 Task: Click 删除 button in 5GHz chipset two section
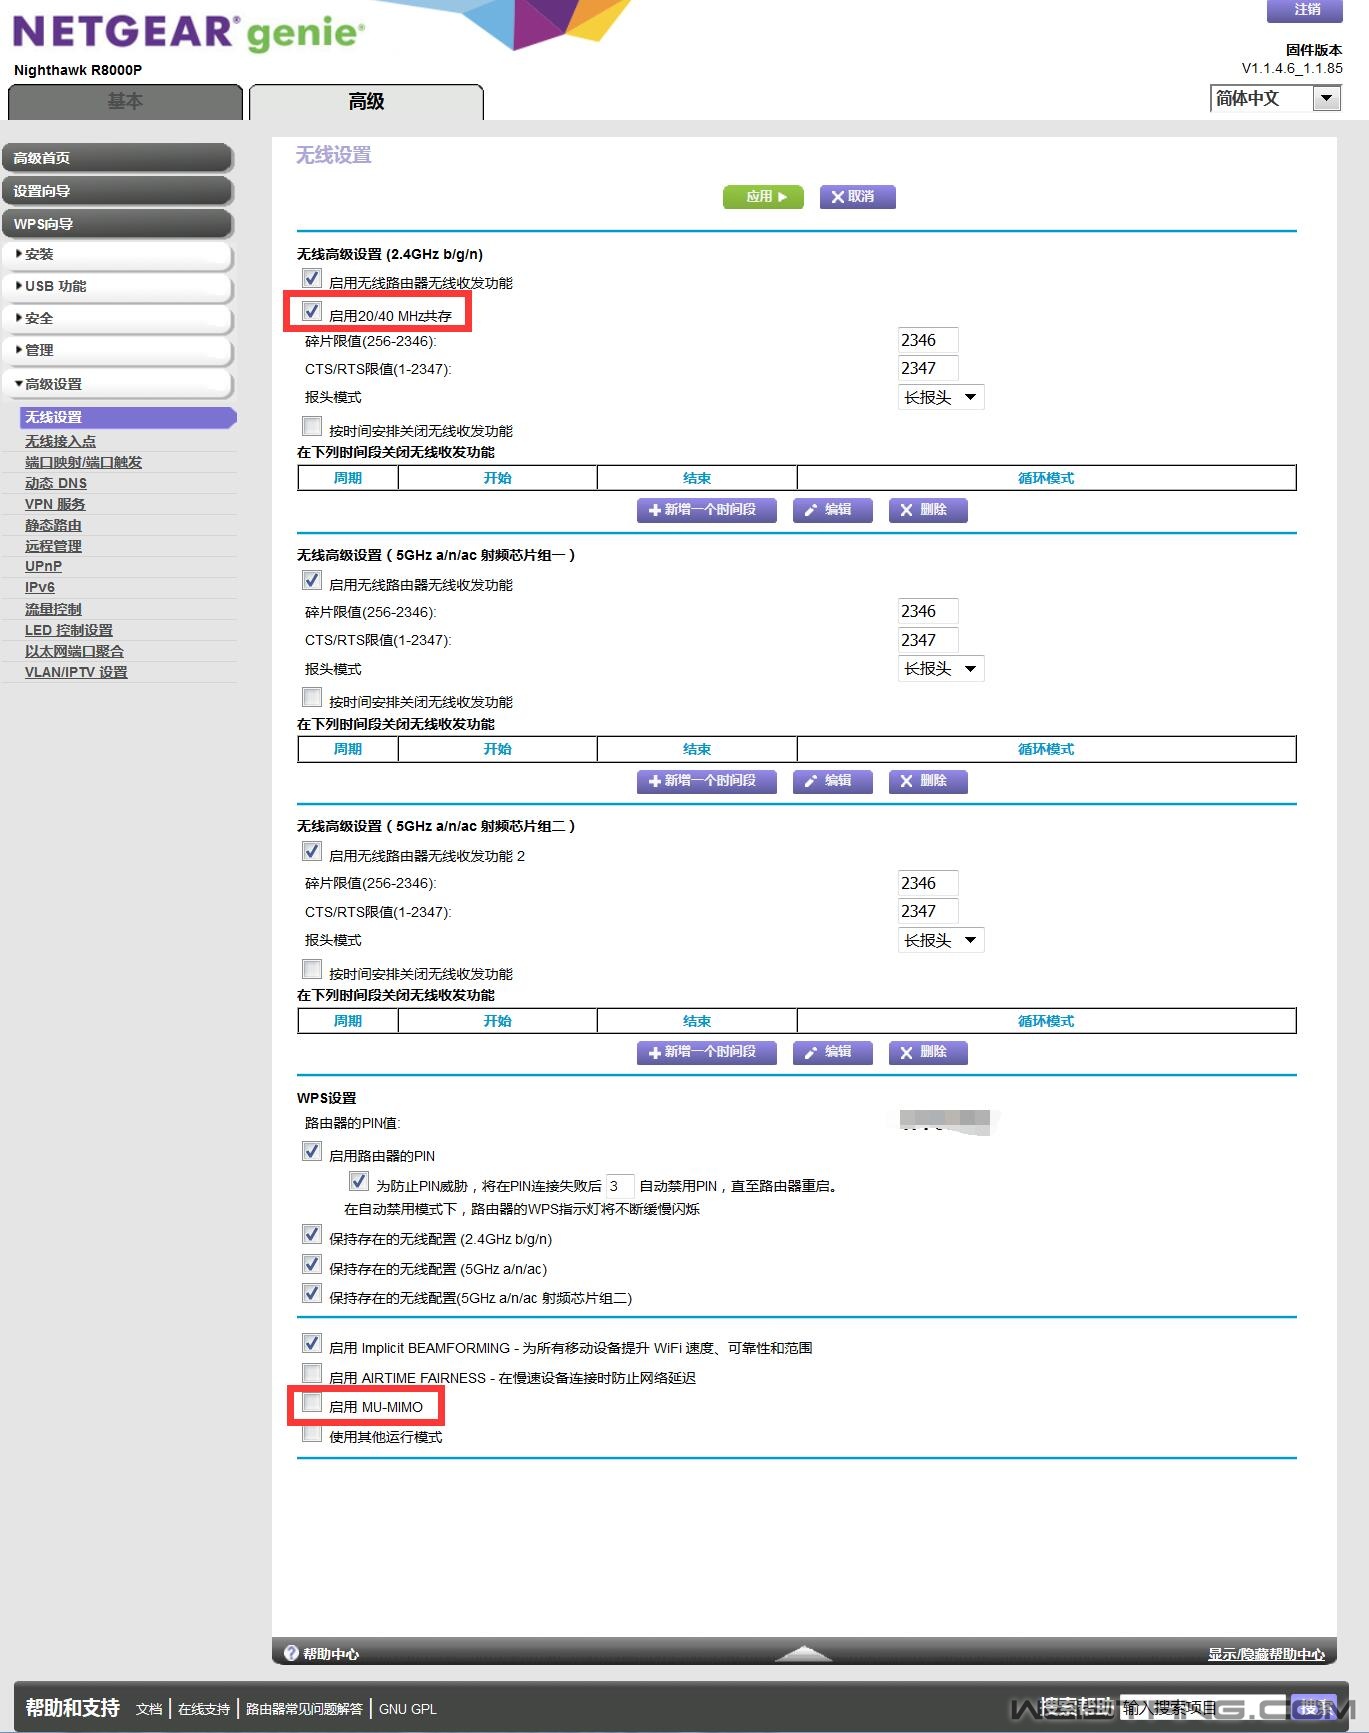927,1052
